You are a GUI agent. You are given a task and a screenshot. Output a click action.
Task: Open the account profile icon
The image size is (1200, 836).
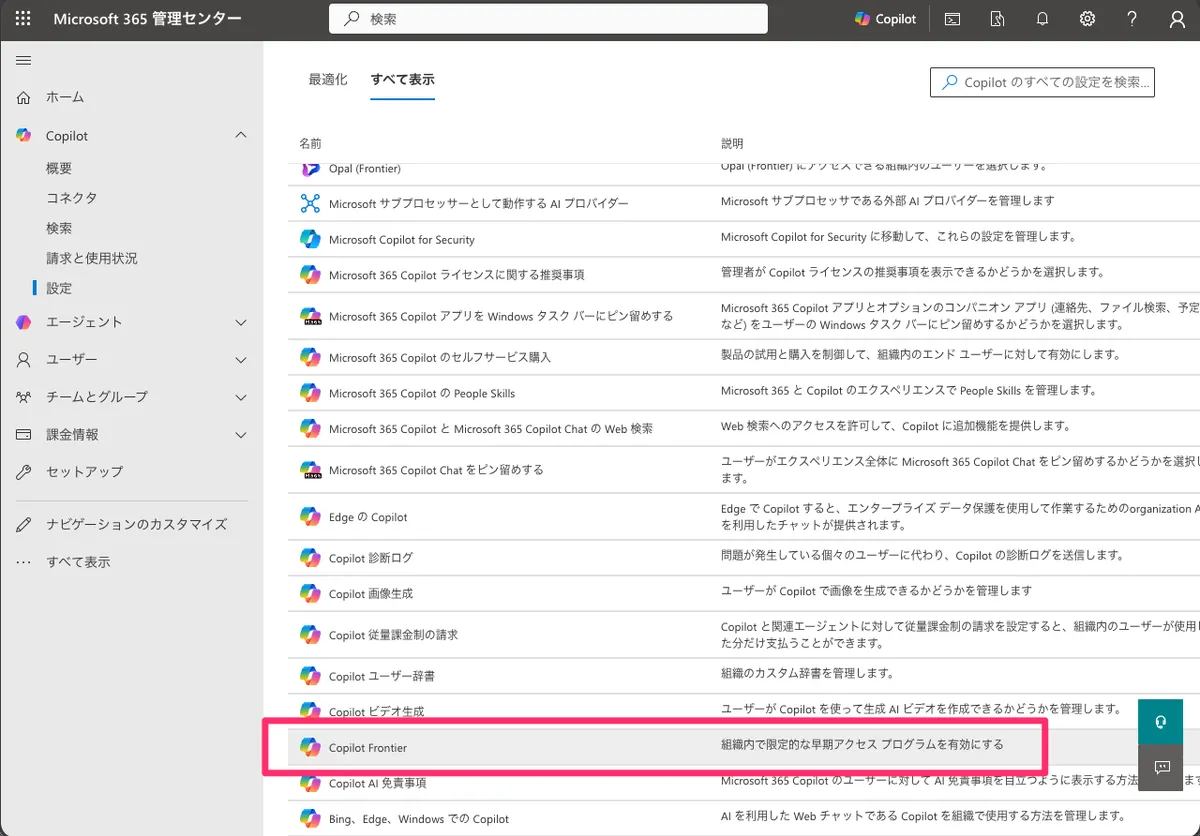(x=1177, y=19)
